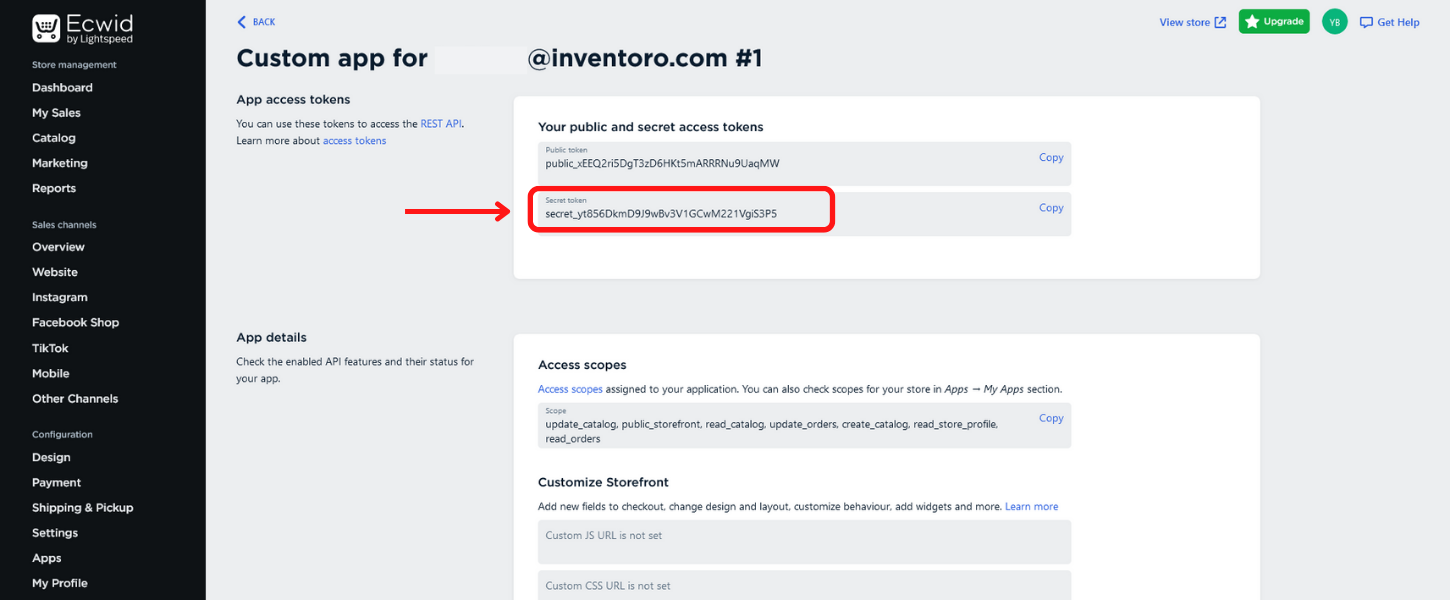The image size is (1450, 600).
Task: Open the access tokens link
Action: point(354,141)
